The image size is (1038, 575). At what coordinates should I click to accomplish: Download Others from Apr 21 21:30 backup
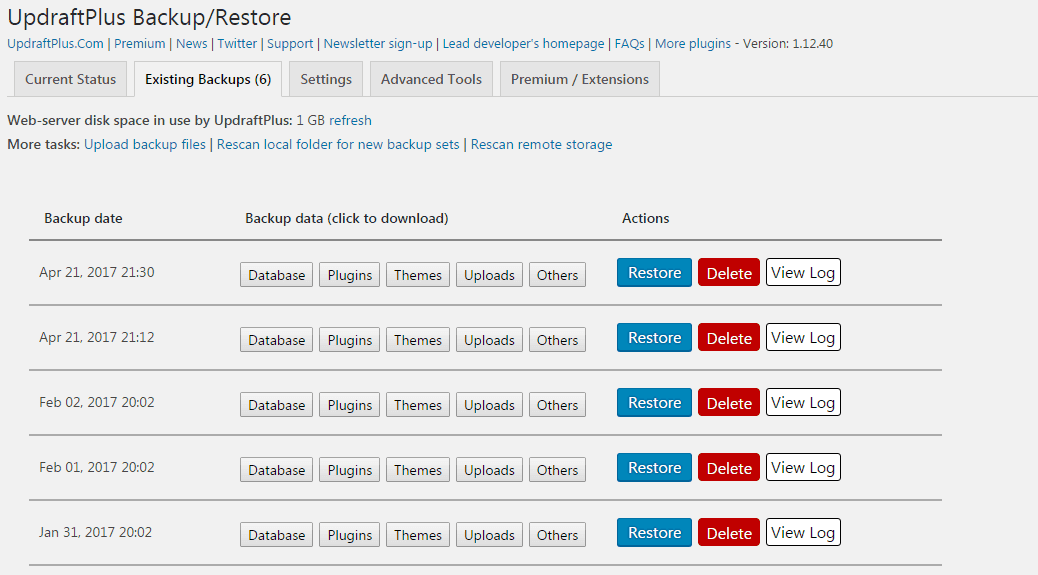557,275
